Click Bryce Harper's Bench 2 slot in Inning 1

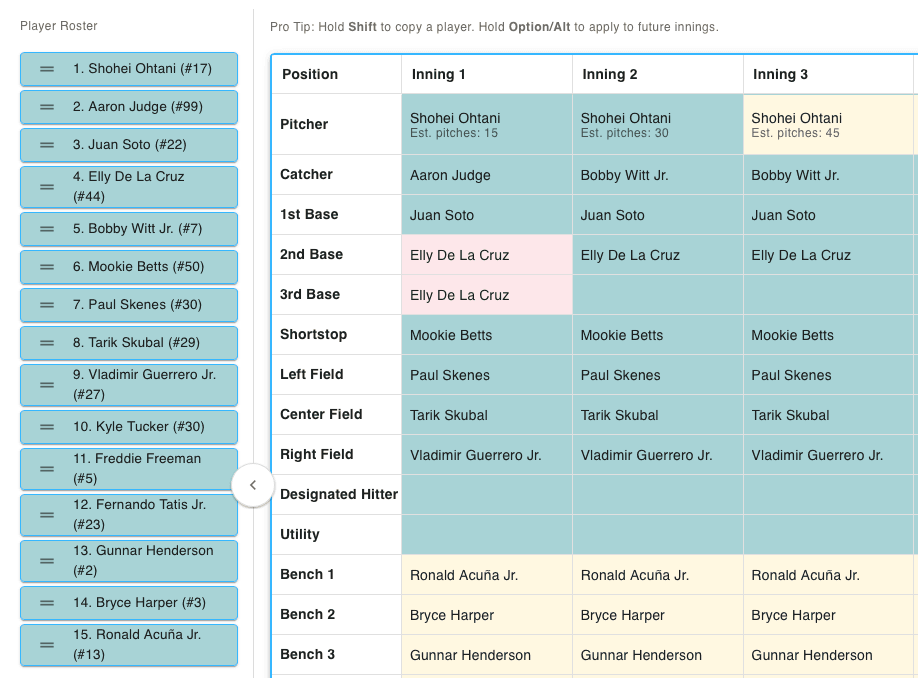pos(486,614)
